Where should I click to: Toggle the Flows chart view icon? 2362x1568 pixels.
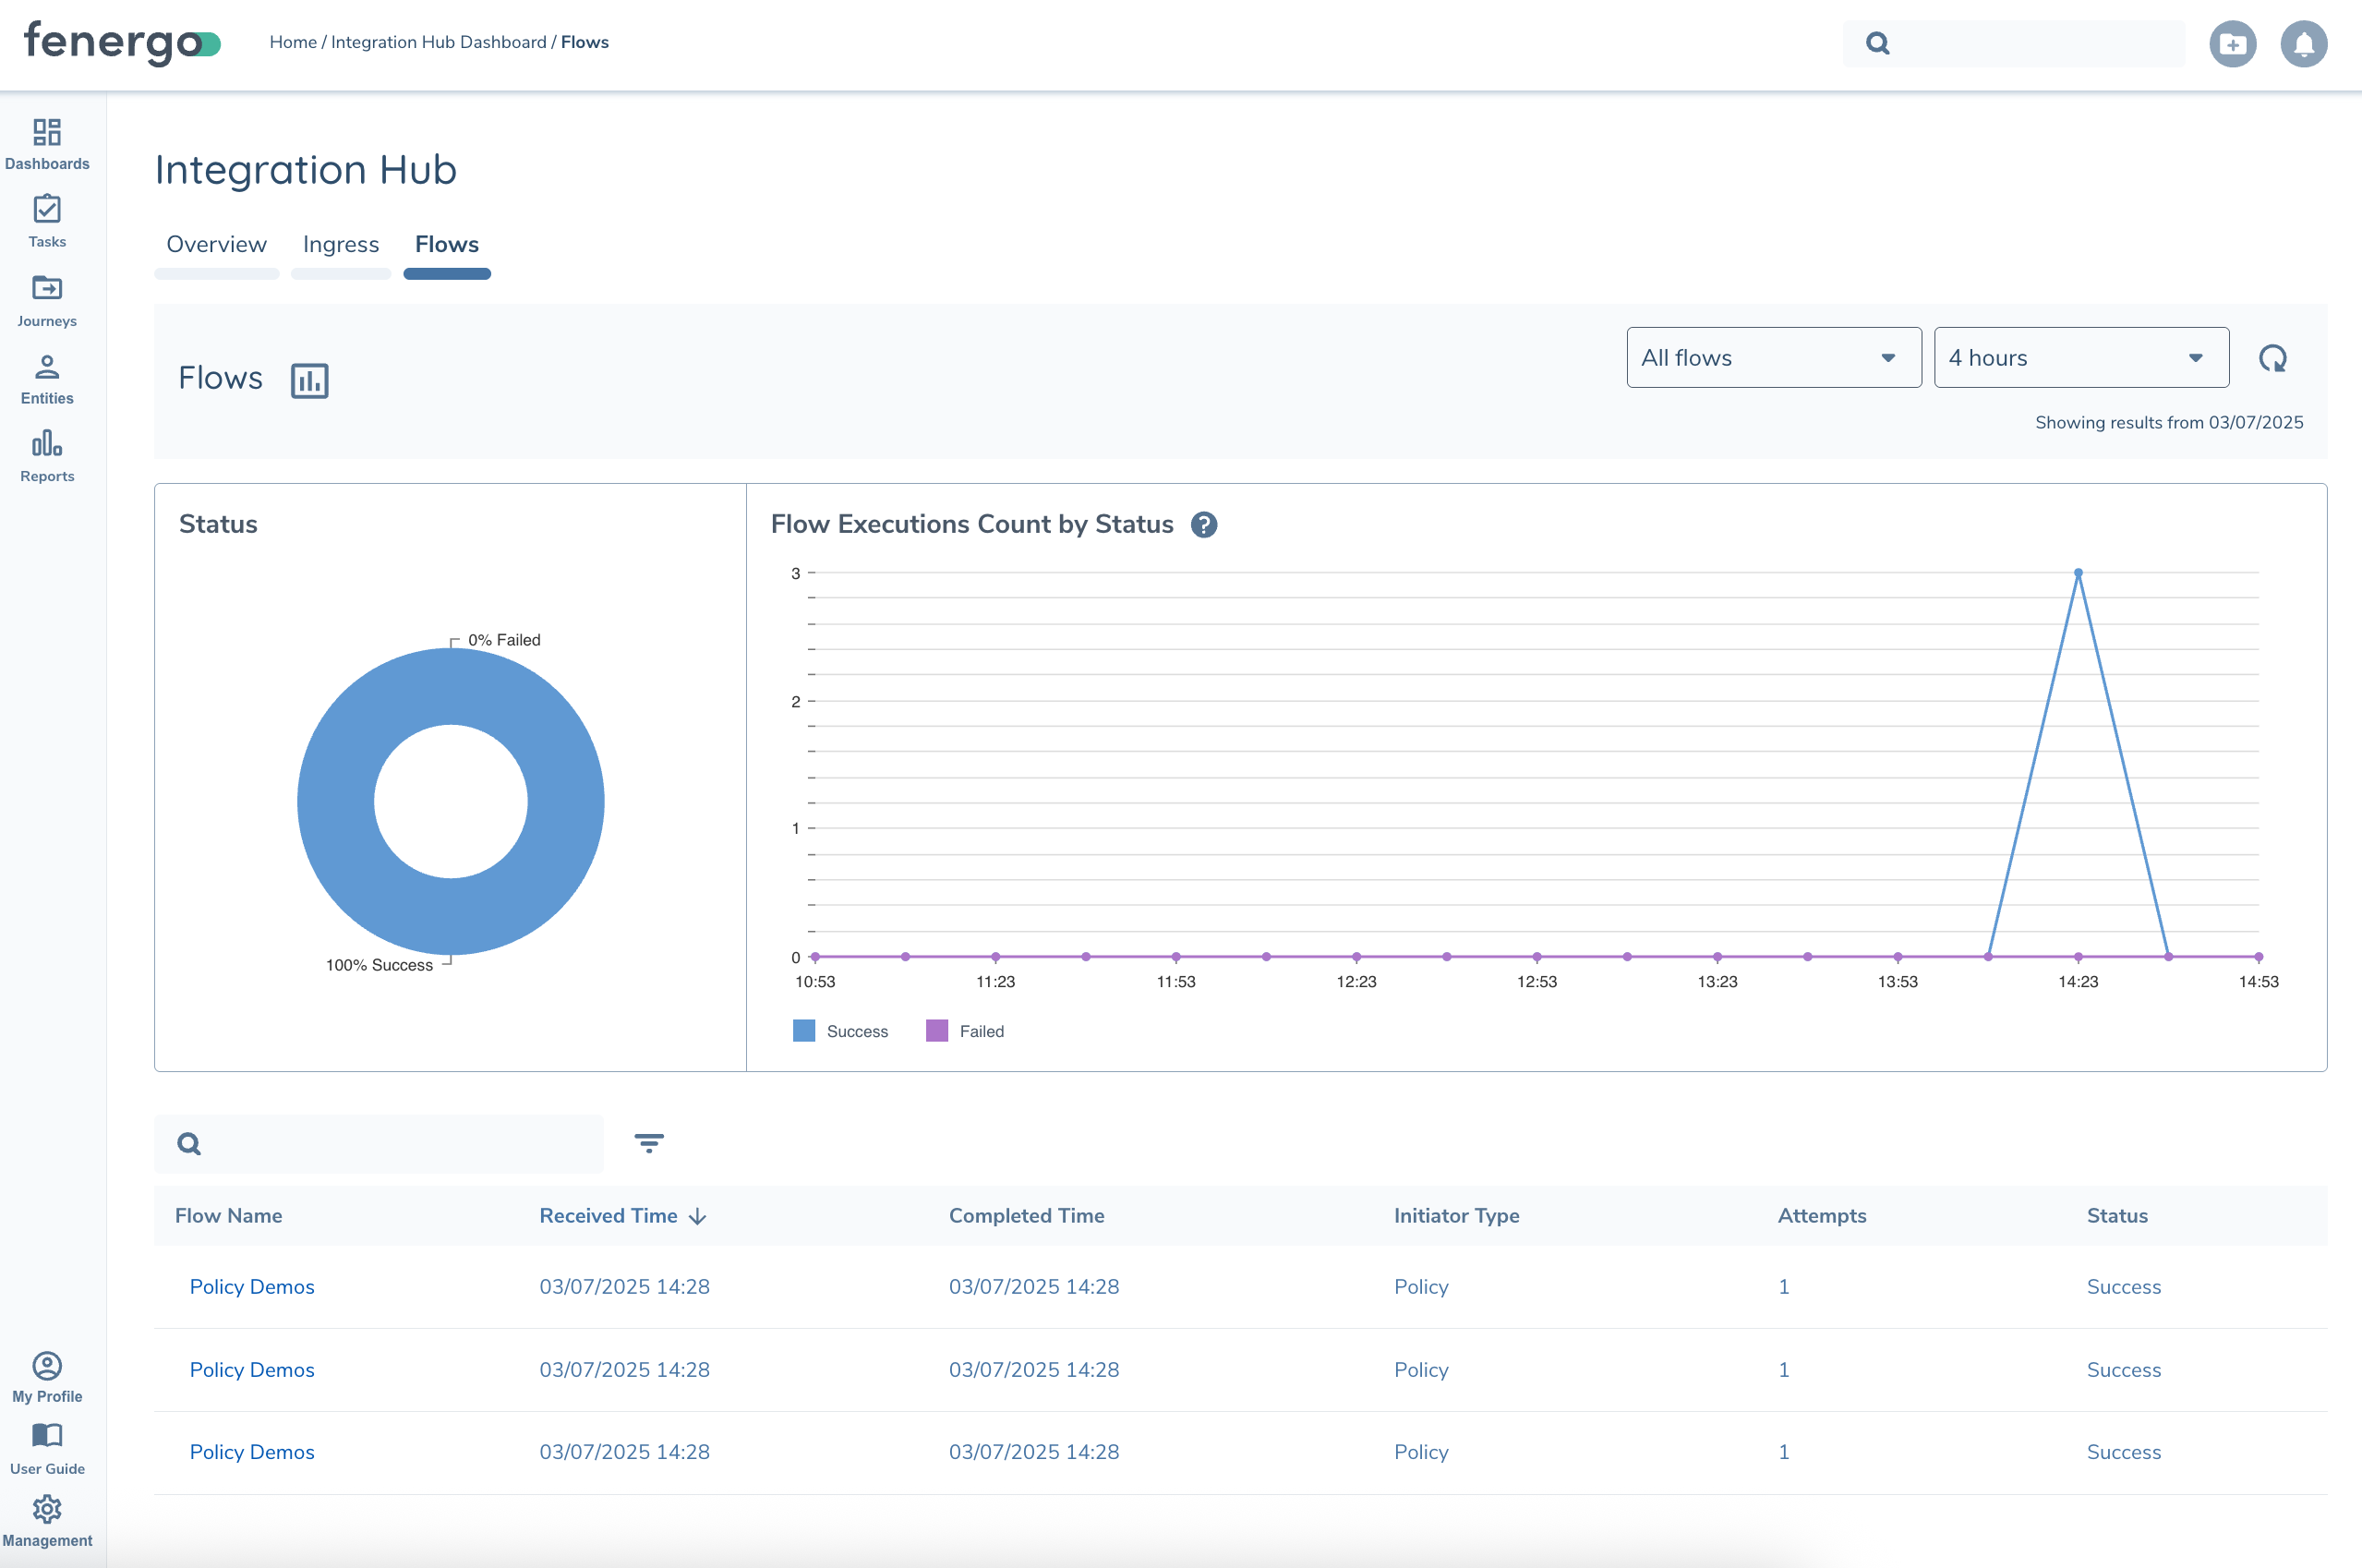(309, 380)
